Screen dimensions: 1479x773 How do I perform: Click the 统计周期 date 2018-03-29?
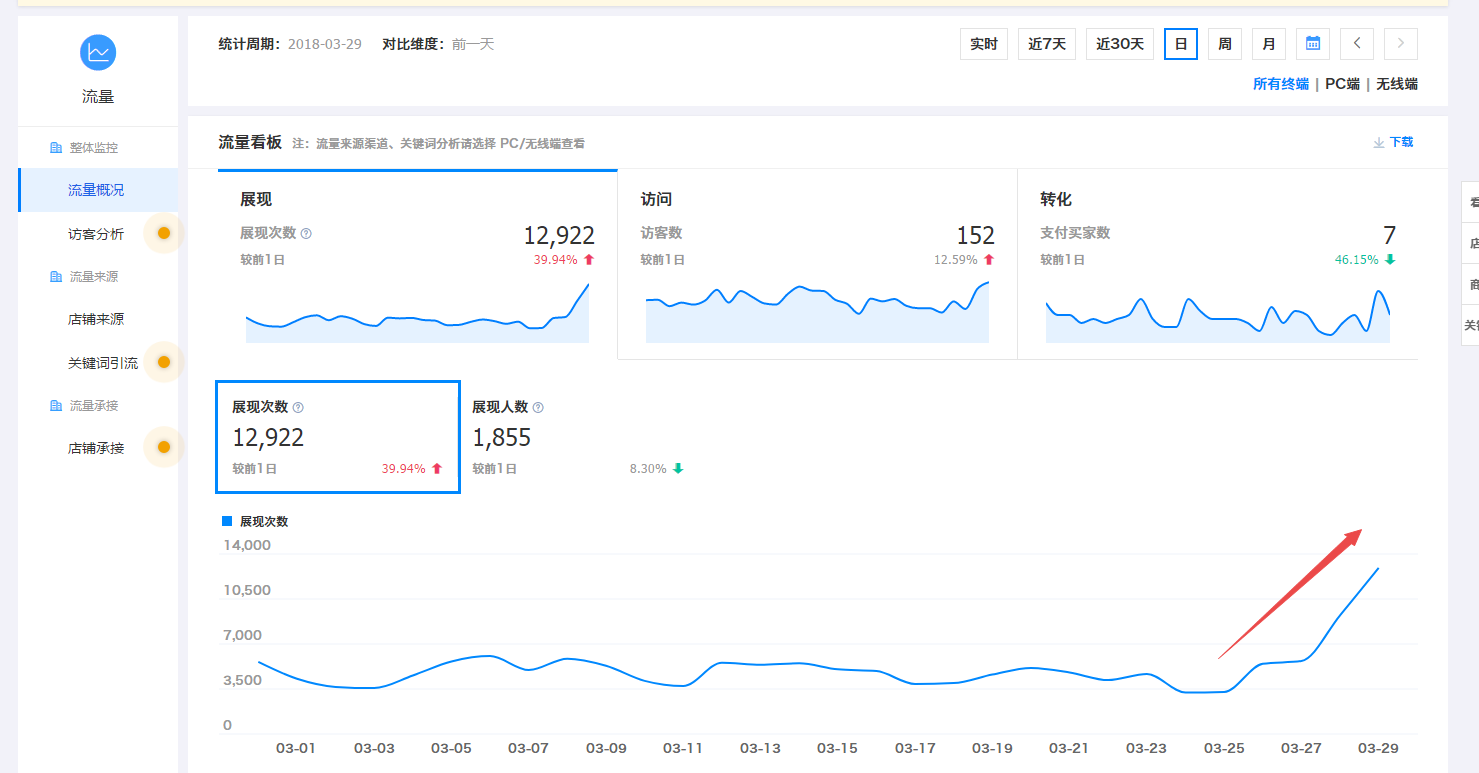point(324,44)
